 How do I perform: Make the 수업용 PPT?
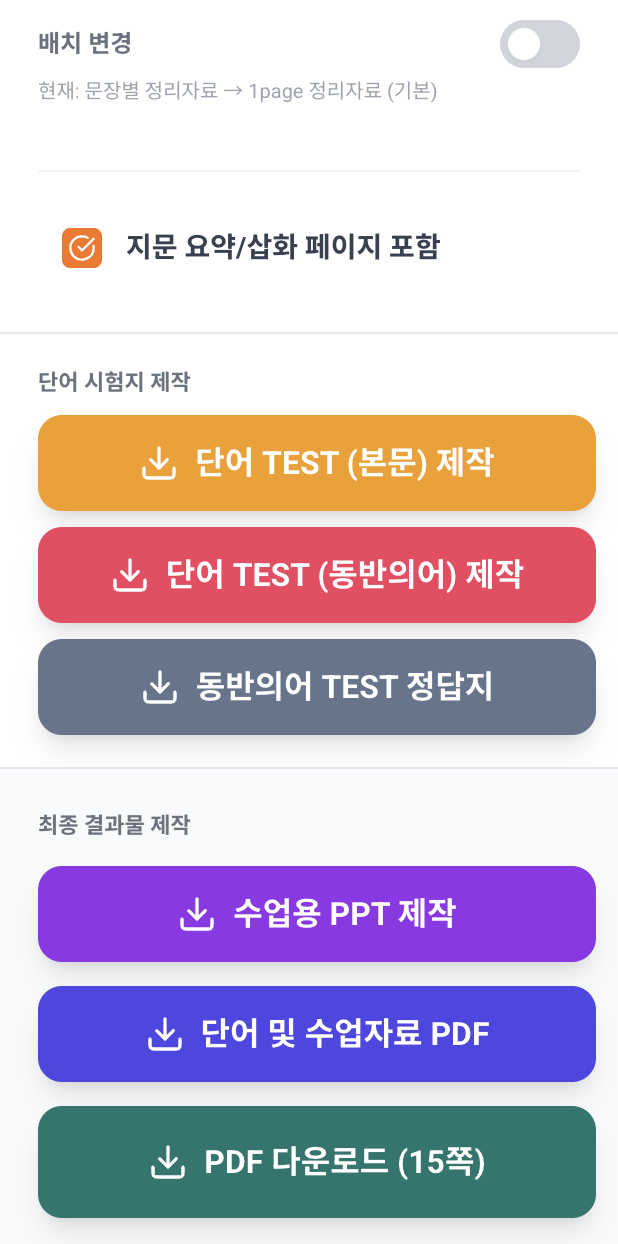point(317,914)
